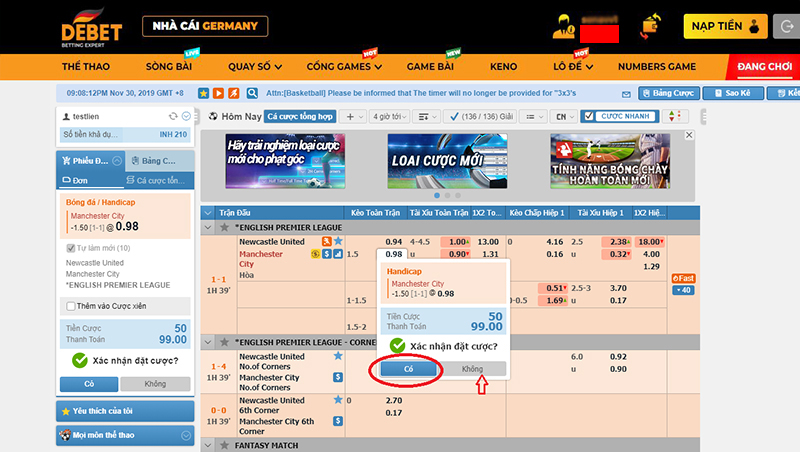Open the QUAY SỐ dropdown menu
This screenshot has height=452, width=800.
[255, 67]
